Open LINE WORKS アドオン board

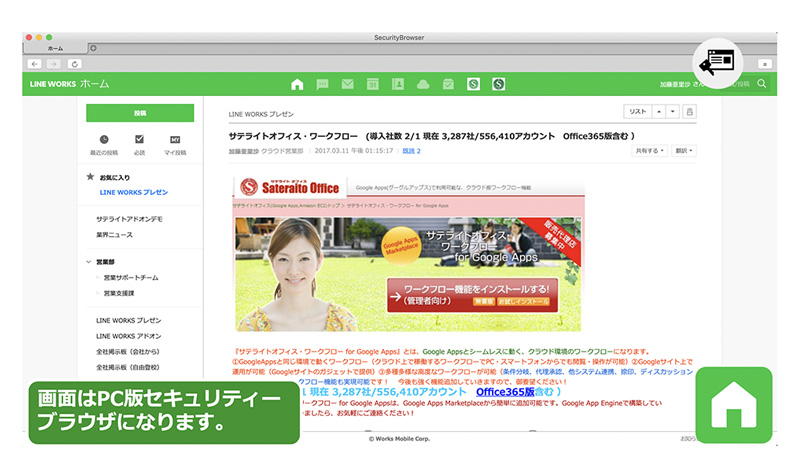point(129,336)
